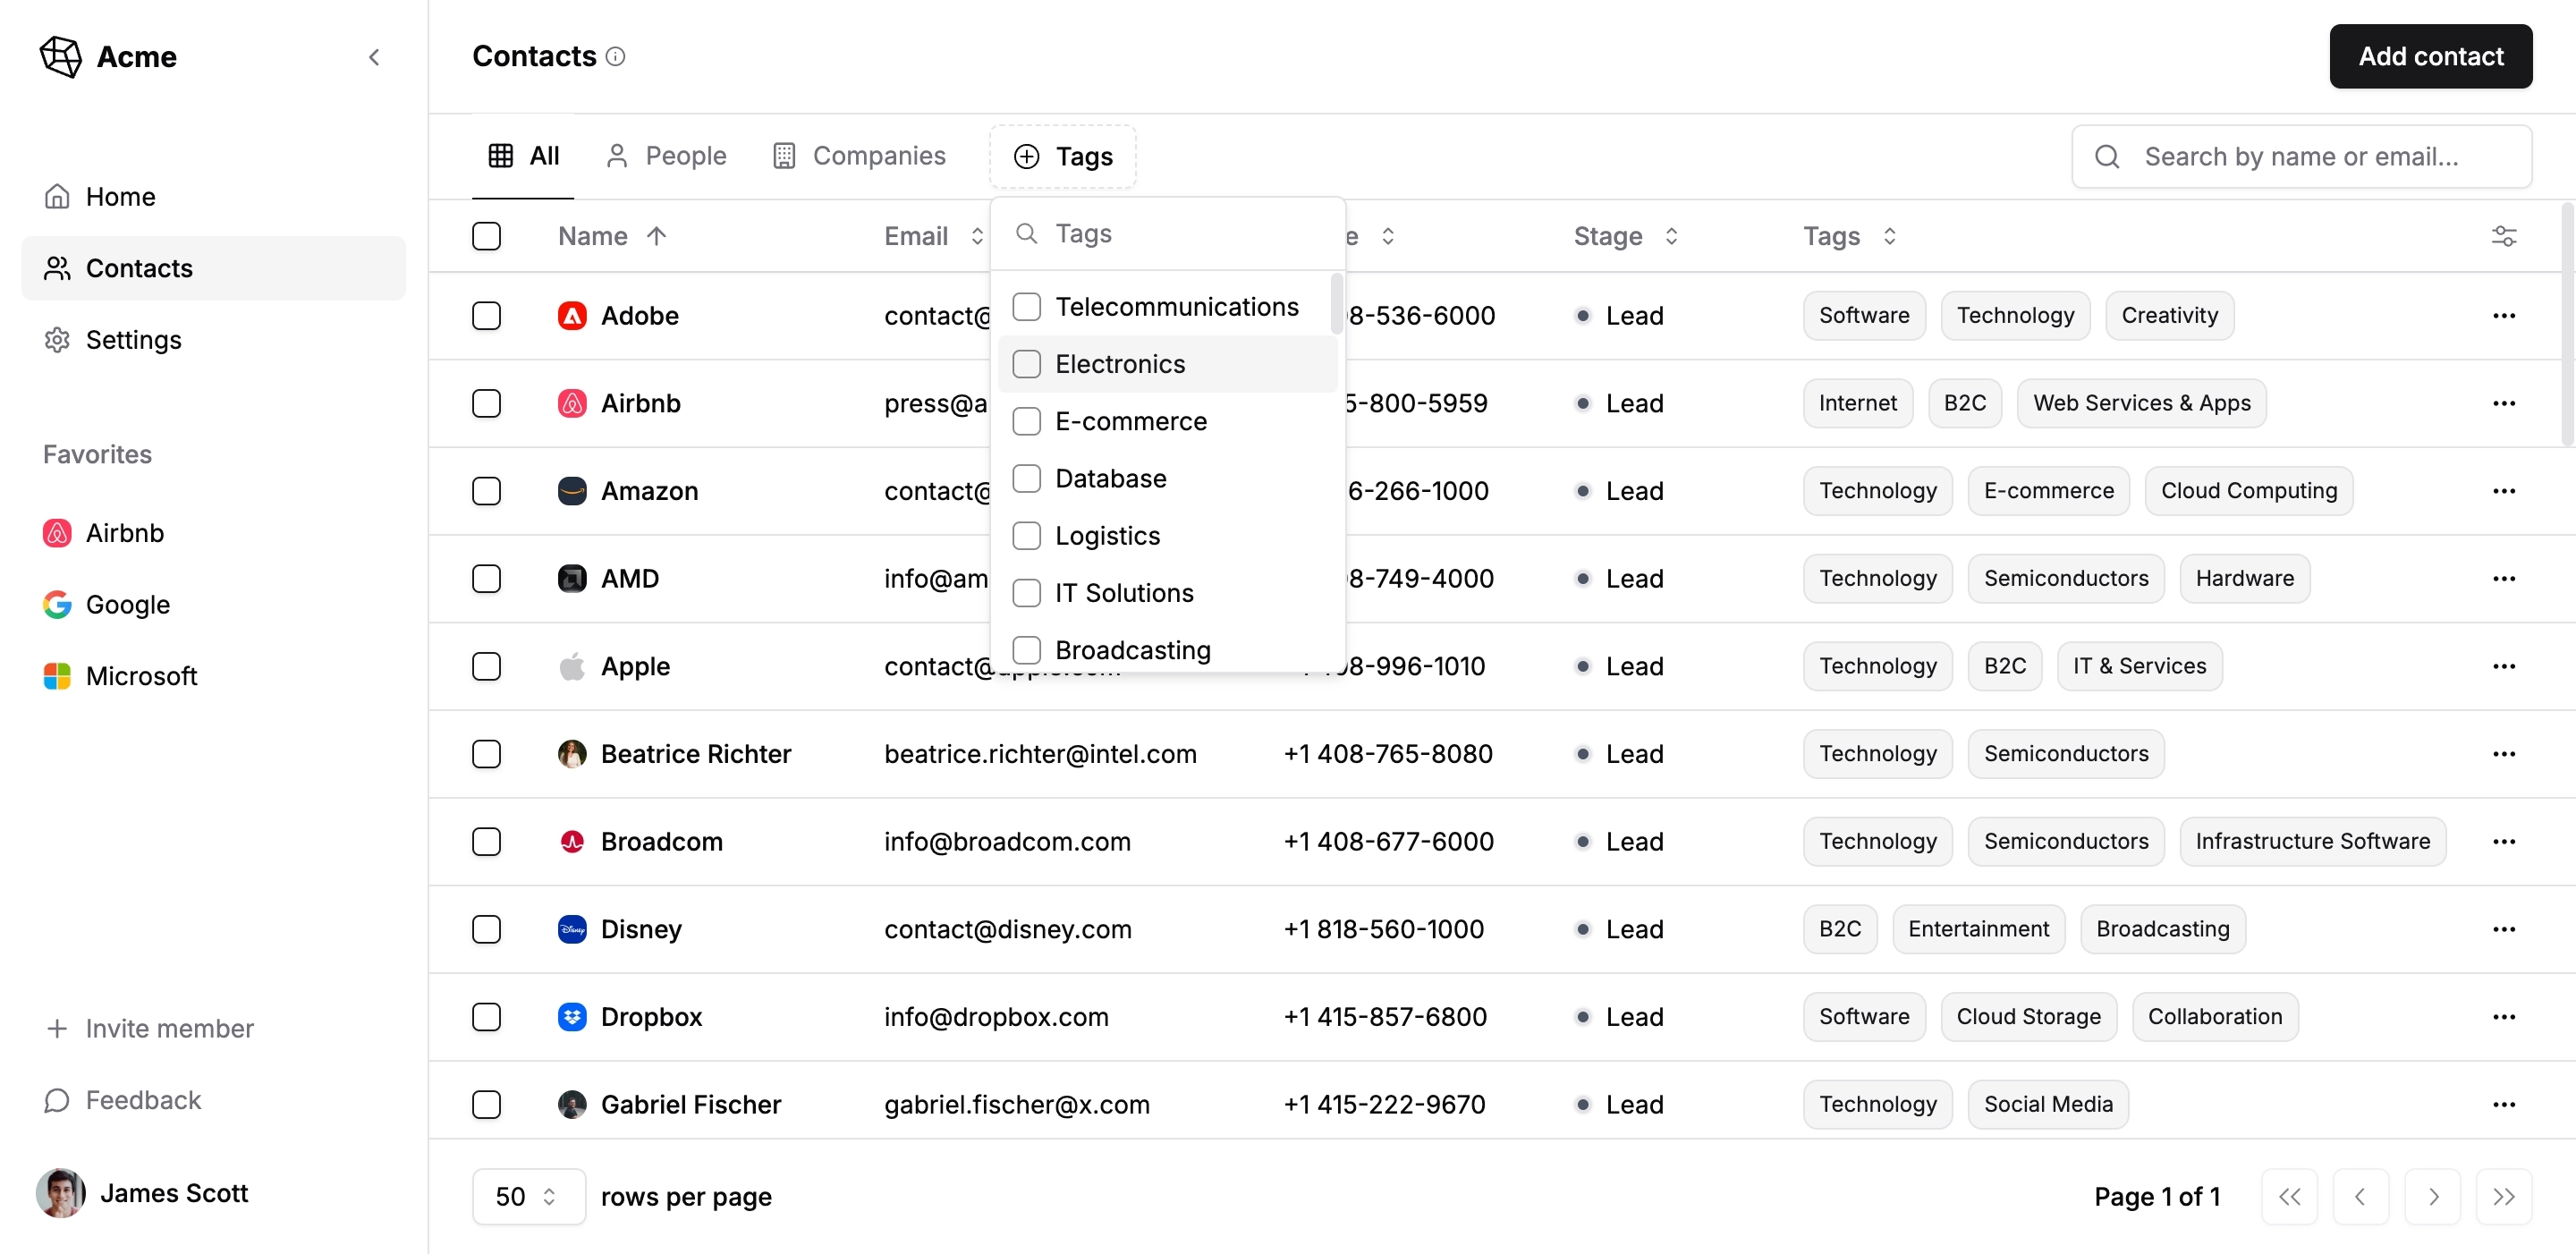This screenshot has width=2576, height=1254.
Task: Click the Settings icon in sidebar
Action: point(59,339)
